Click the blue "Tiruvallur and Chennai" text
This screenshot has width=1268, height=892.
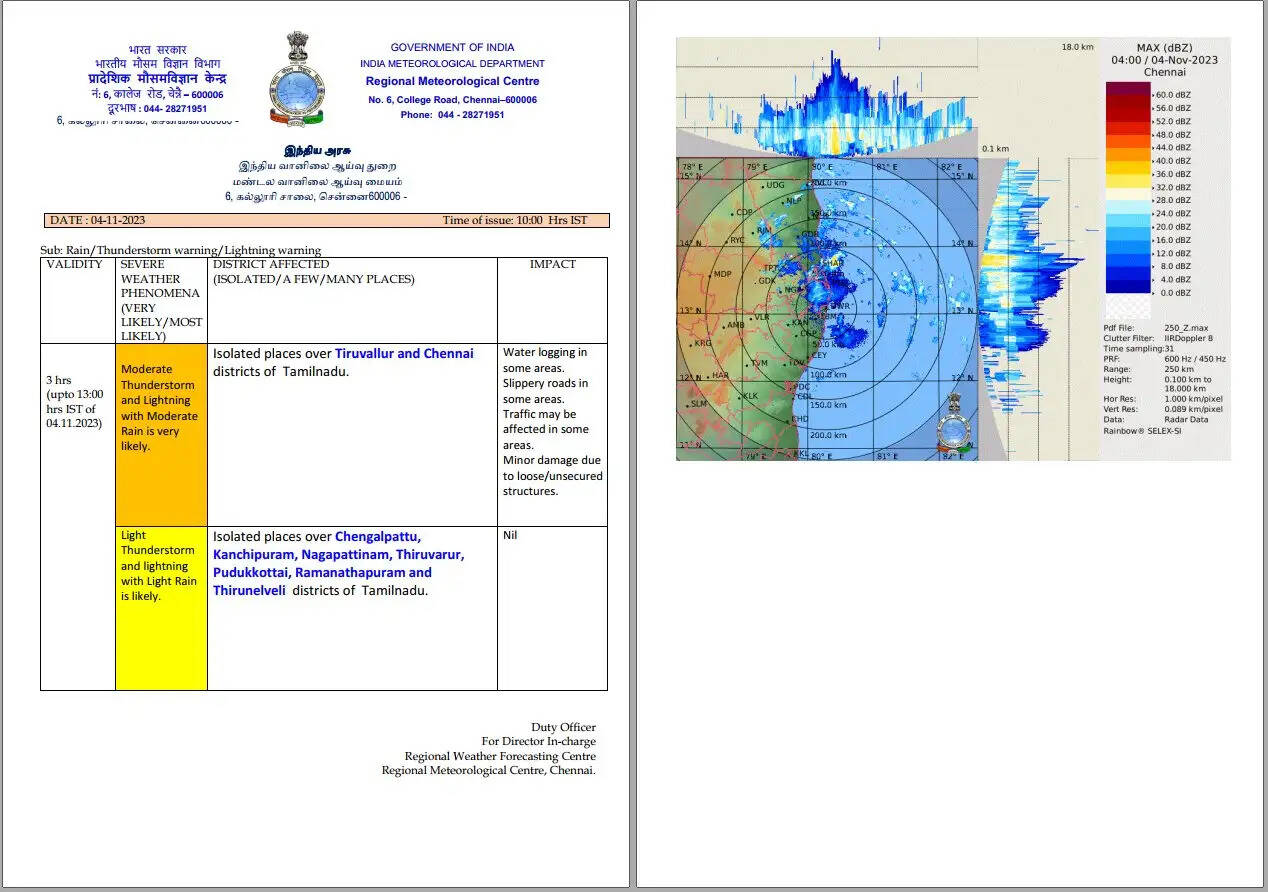tap(404, 354)
